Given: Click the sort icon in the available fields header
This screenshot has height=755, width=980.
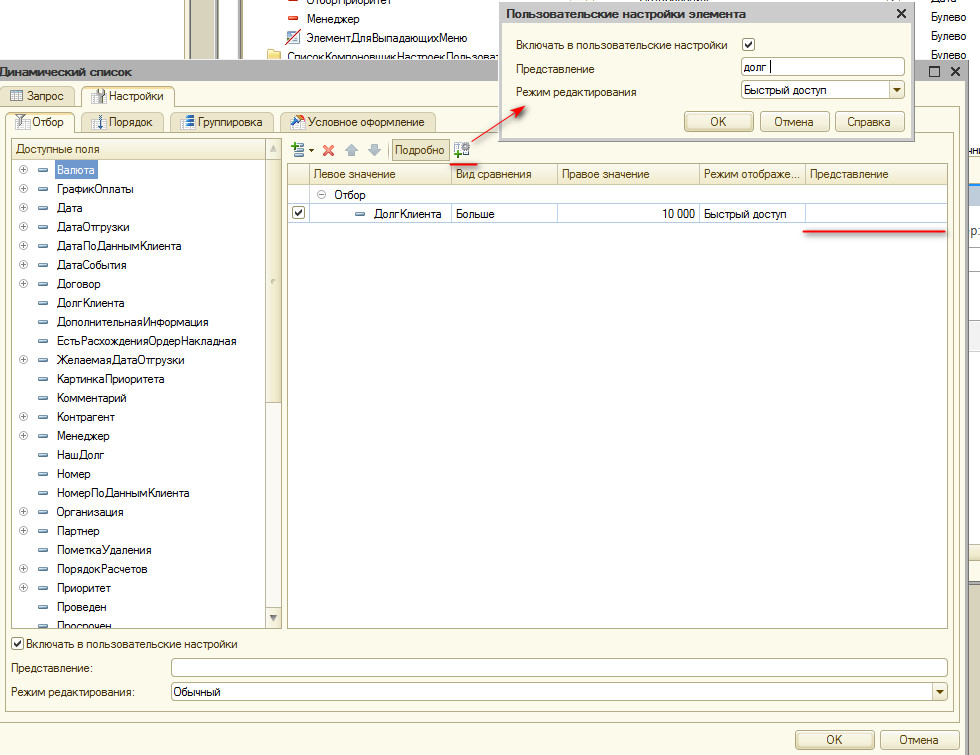Looking at the screenshot, I should pyautogui.click(x=273, y=149).
